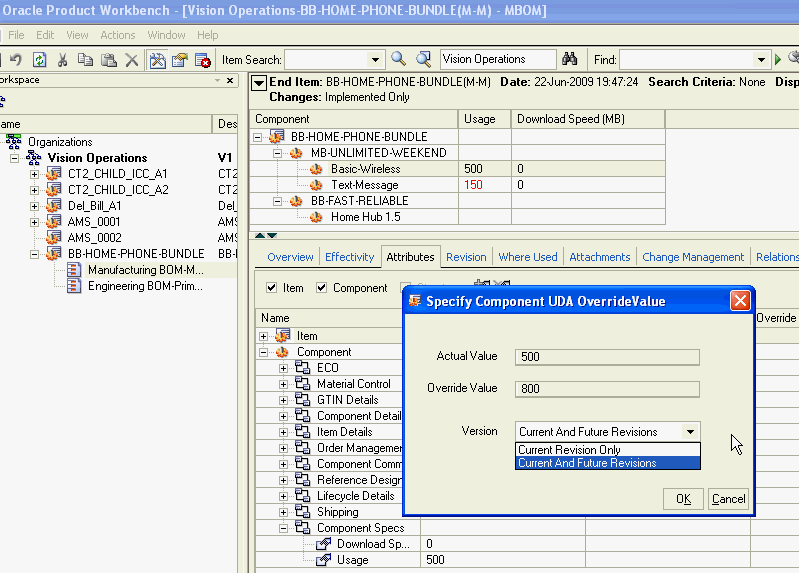Open the Version dropdown arrow in dialog
The height and width of the screenshot is (573, 799).
[690, 432]
